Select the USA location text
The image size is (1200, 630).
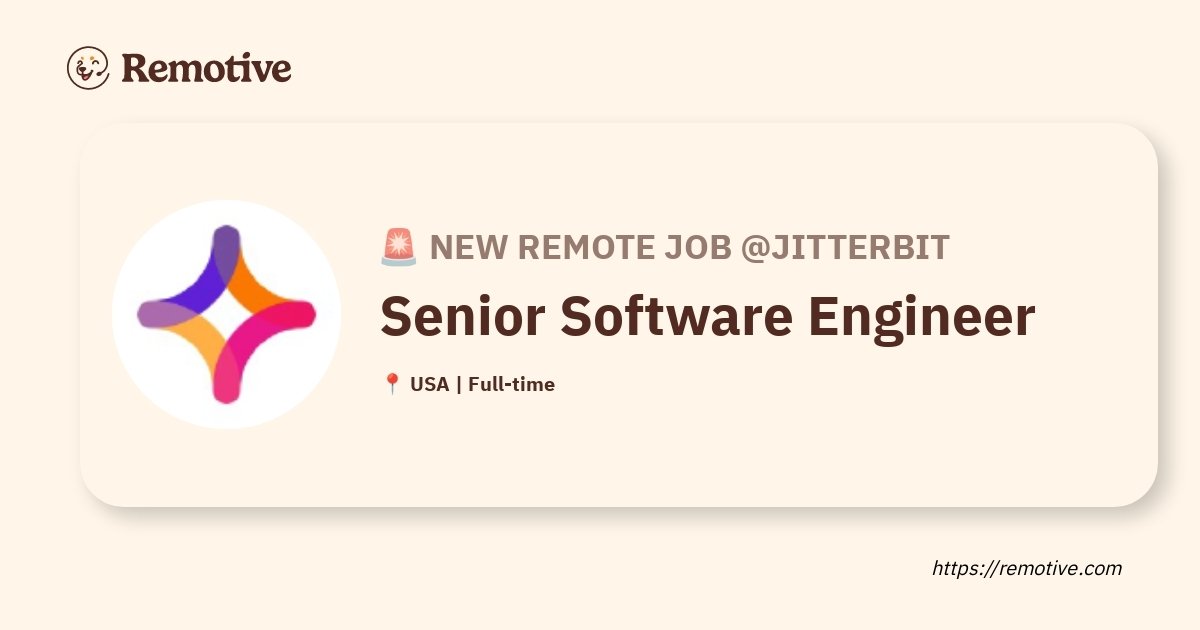pos(429,384)
